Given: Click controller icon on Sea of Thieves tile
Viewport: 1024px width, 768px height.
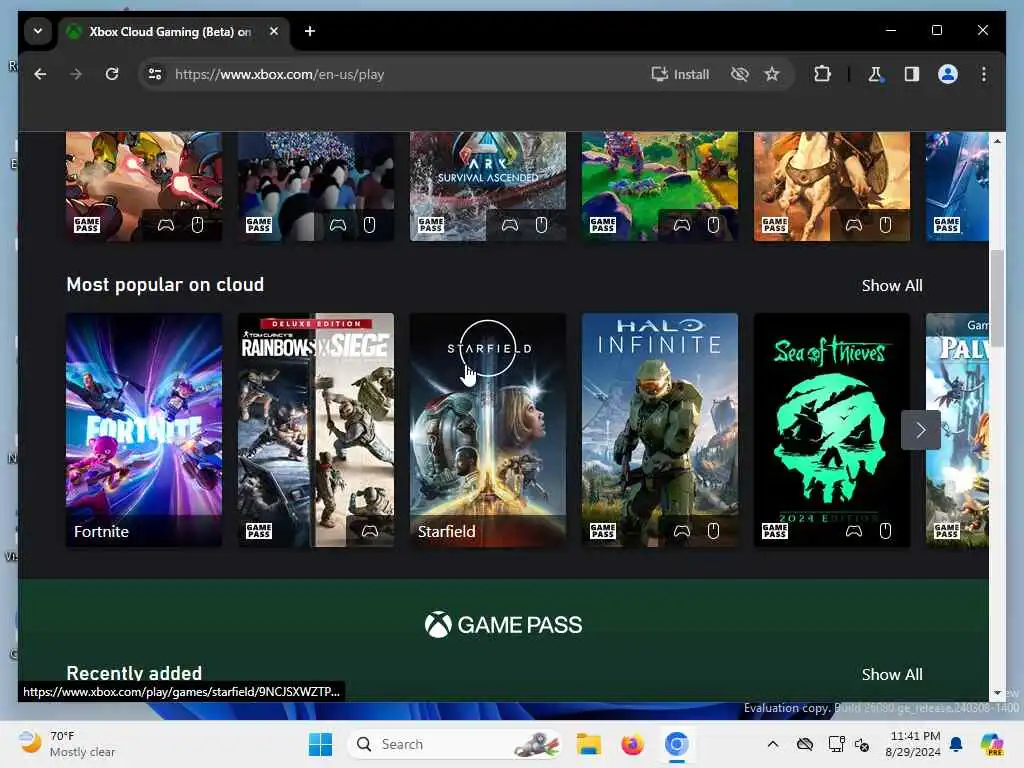Looking at the screenshot, I should [x=854, y=531].
